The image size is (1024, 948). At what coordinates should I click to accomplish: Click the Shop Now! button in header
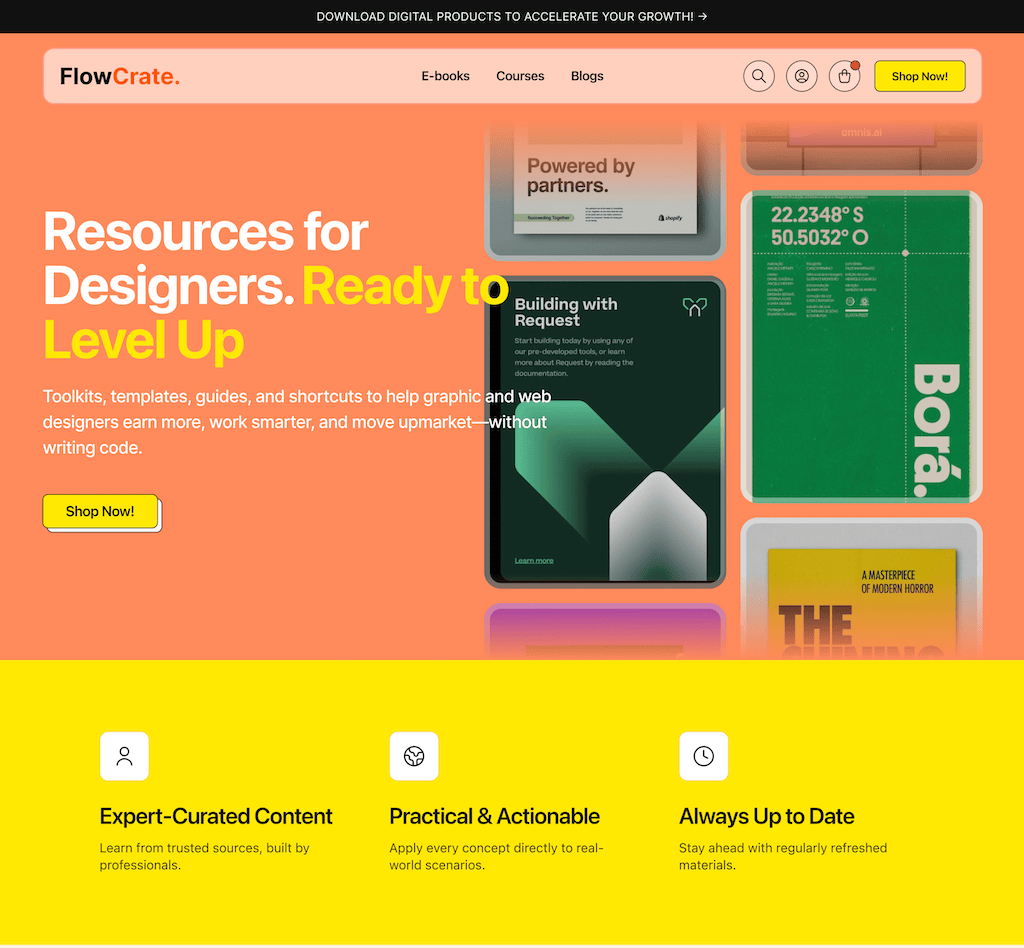point(920,76)
